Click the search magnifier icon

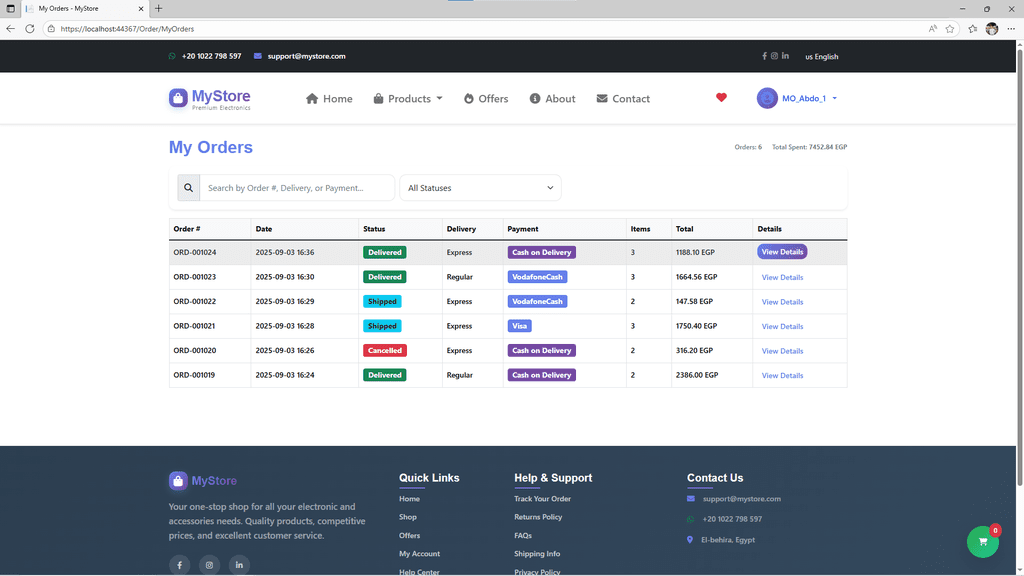(188, 188)
